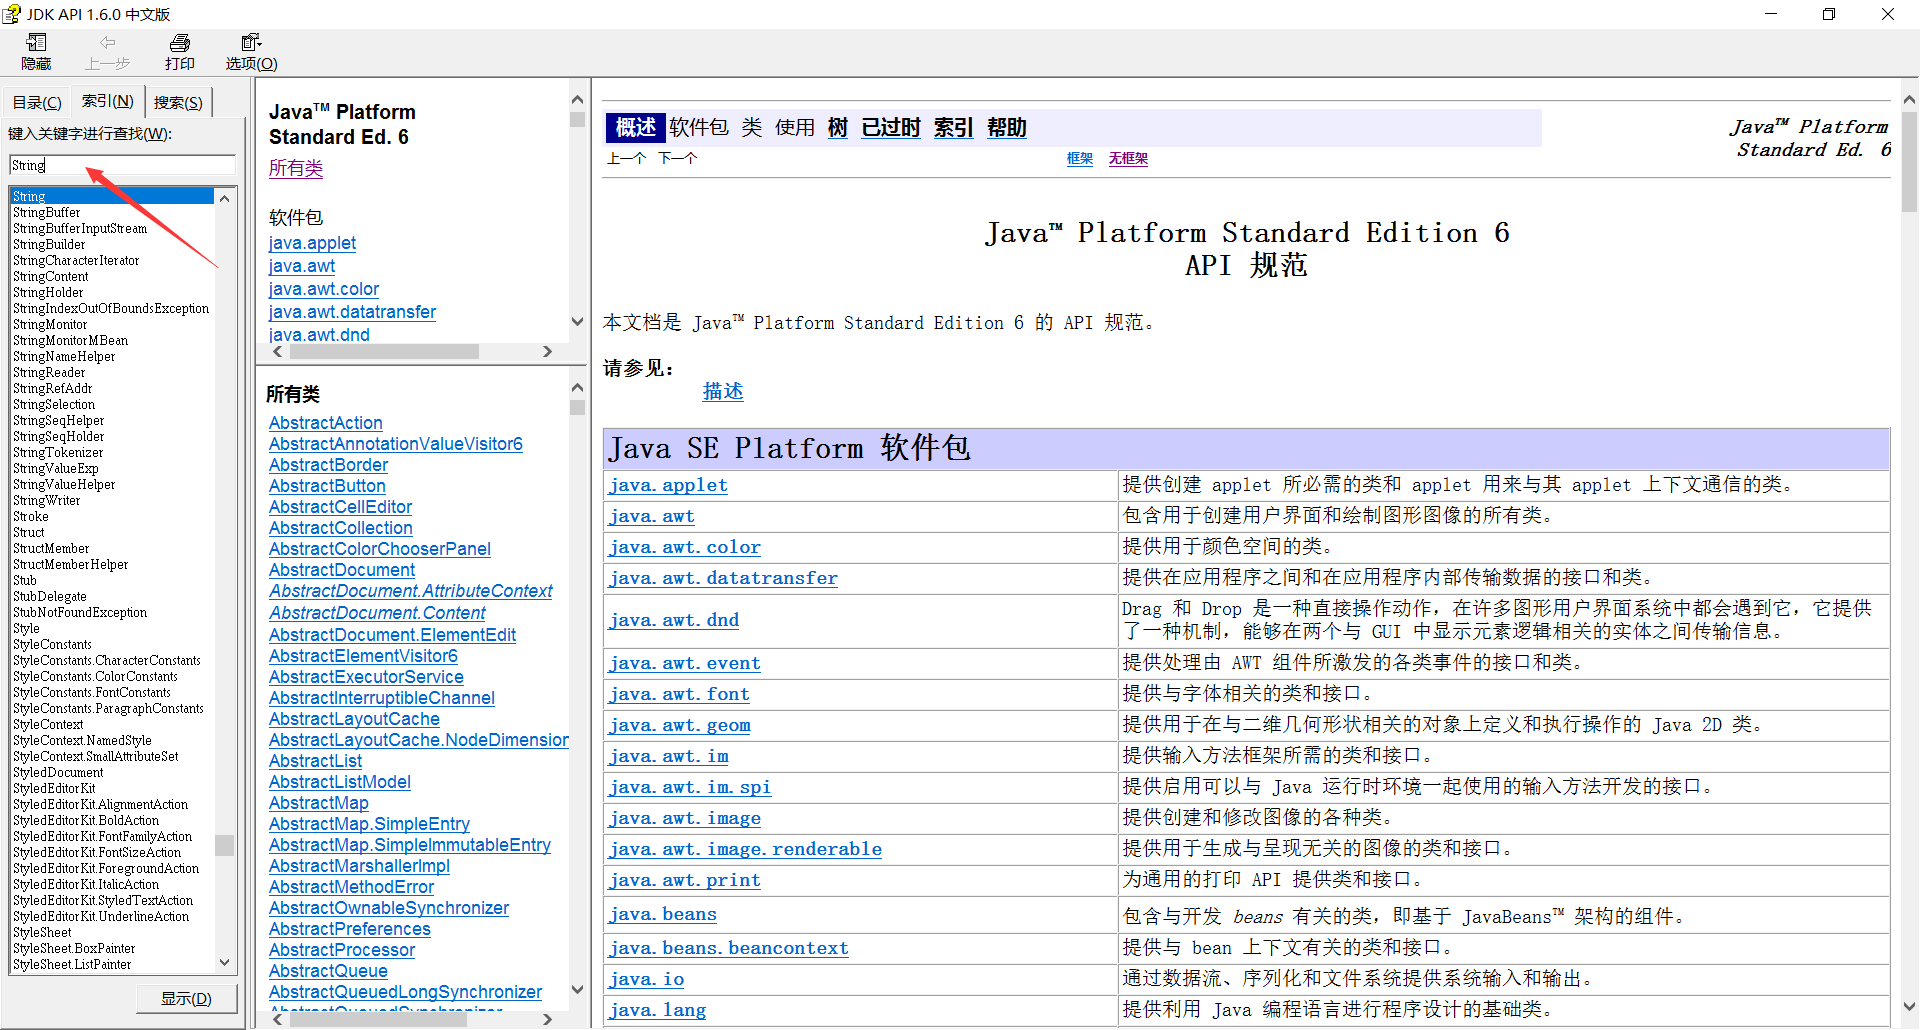Viewport: 1920px width, 1030px height.
Task: Open java.awt.geom link in package table
Action: pyautogui.click(x=680, y=725)
